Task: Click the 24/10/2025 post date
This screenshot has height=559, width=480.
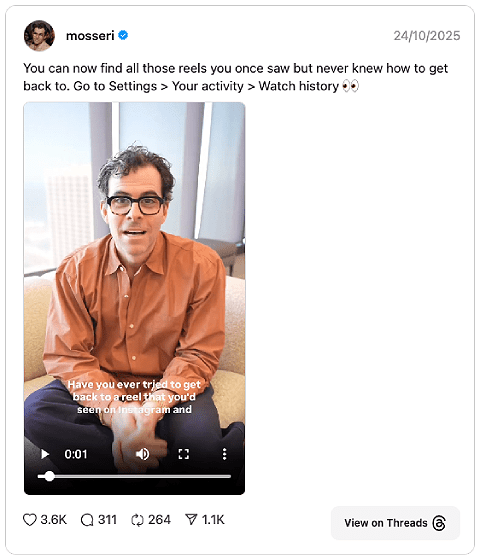Action: point(427,36)
